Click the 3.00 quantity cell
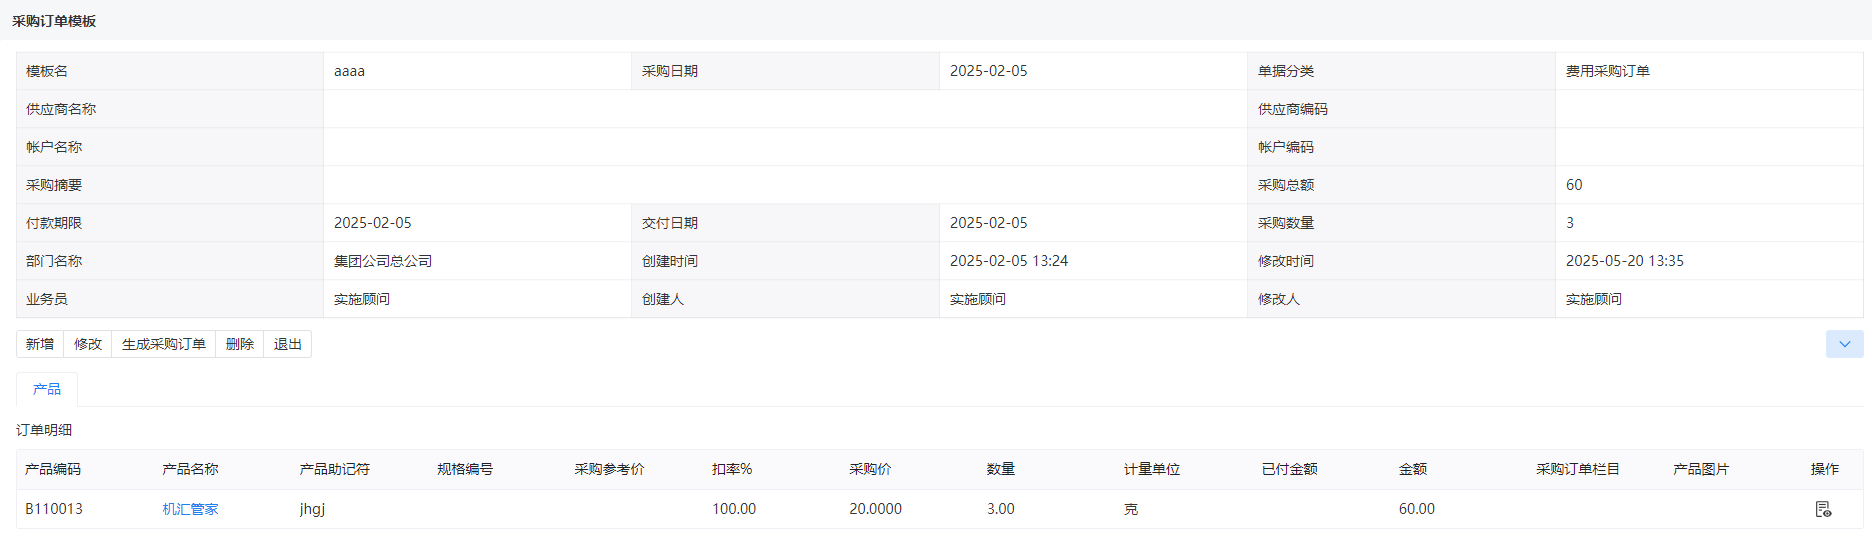Image resolution: width=1872 pixels, height=538 pixels. pyautogui.click(x=1001, y=509)
